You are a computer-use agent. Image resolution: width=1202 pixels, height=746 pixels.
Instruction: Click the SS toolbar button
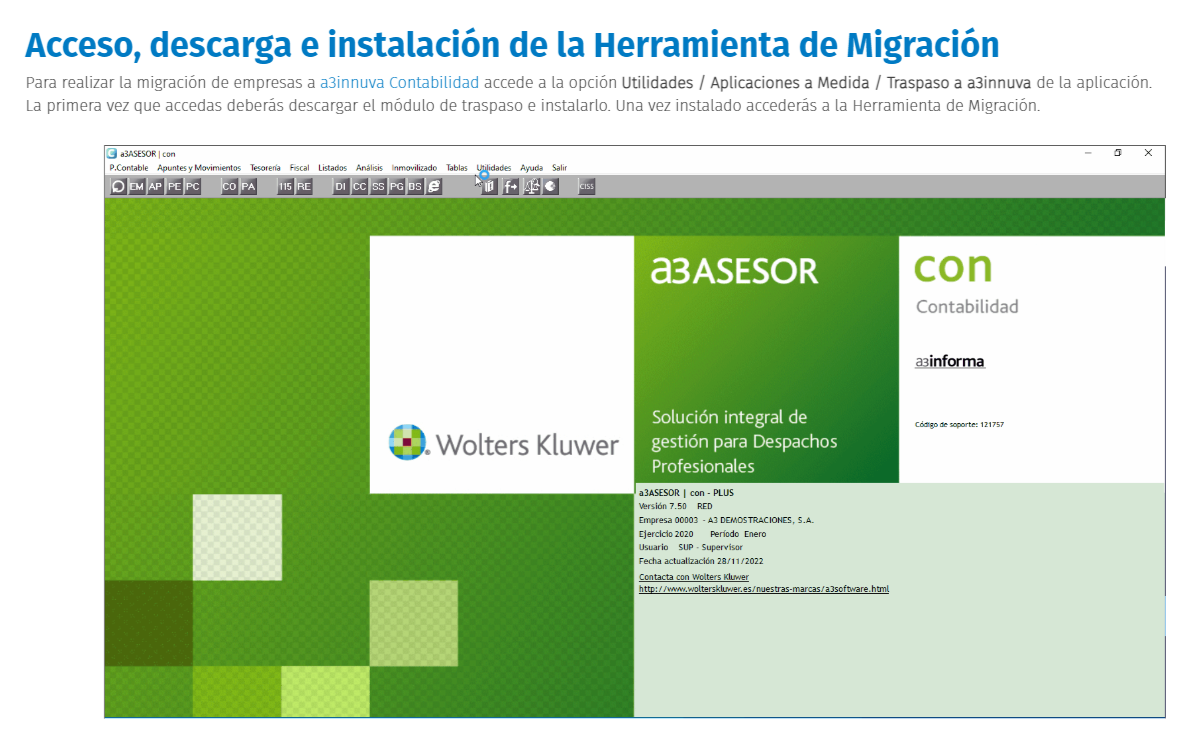tap(378, 186)
